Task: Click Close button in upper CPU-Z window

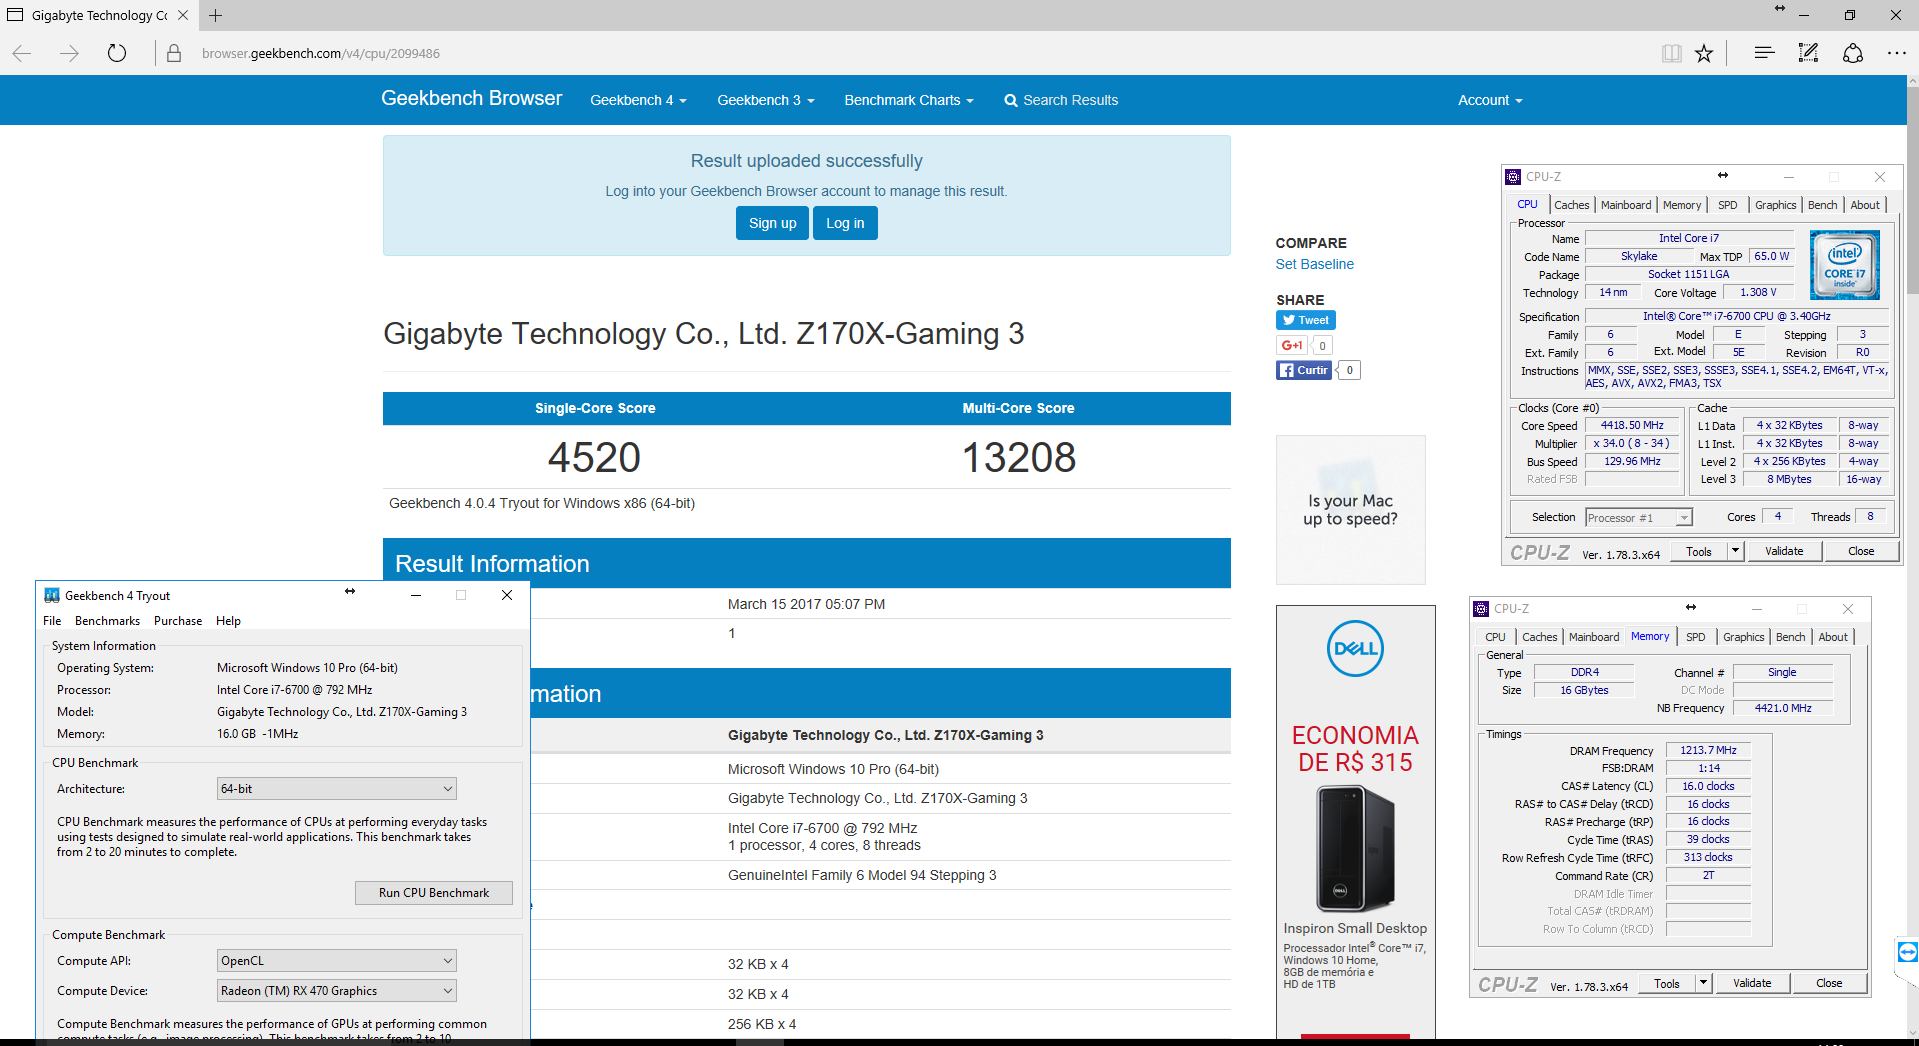Action: click(x=1861, y=551)
